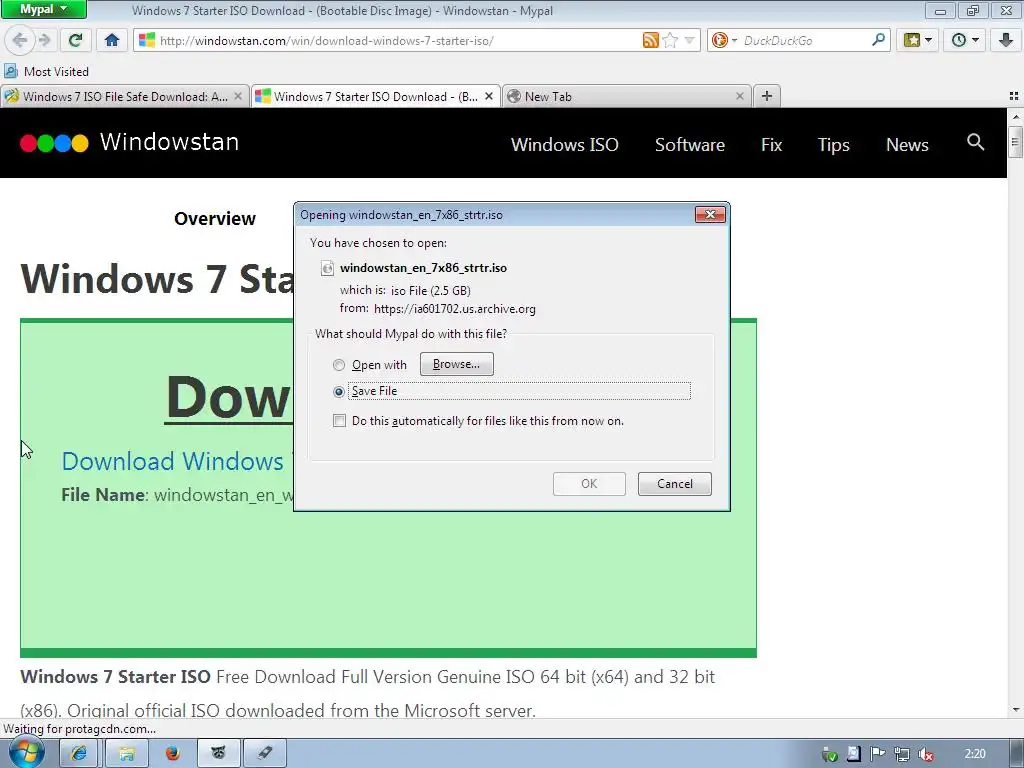Go back with the back arrow
Image resolution: width=1024 pixels, height=768 pixels.
click(20, 40)
